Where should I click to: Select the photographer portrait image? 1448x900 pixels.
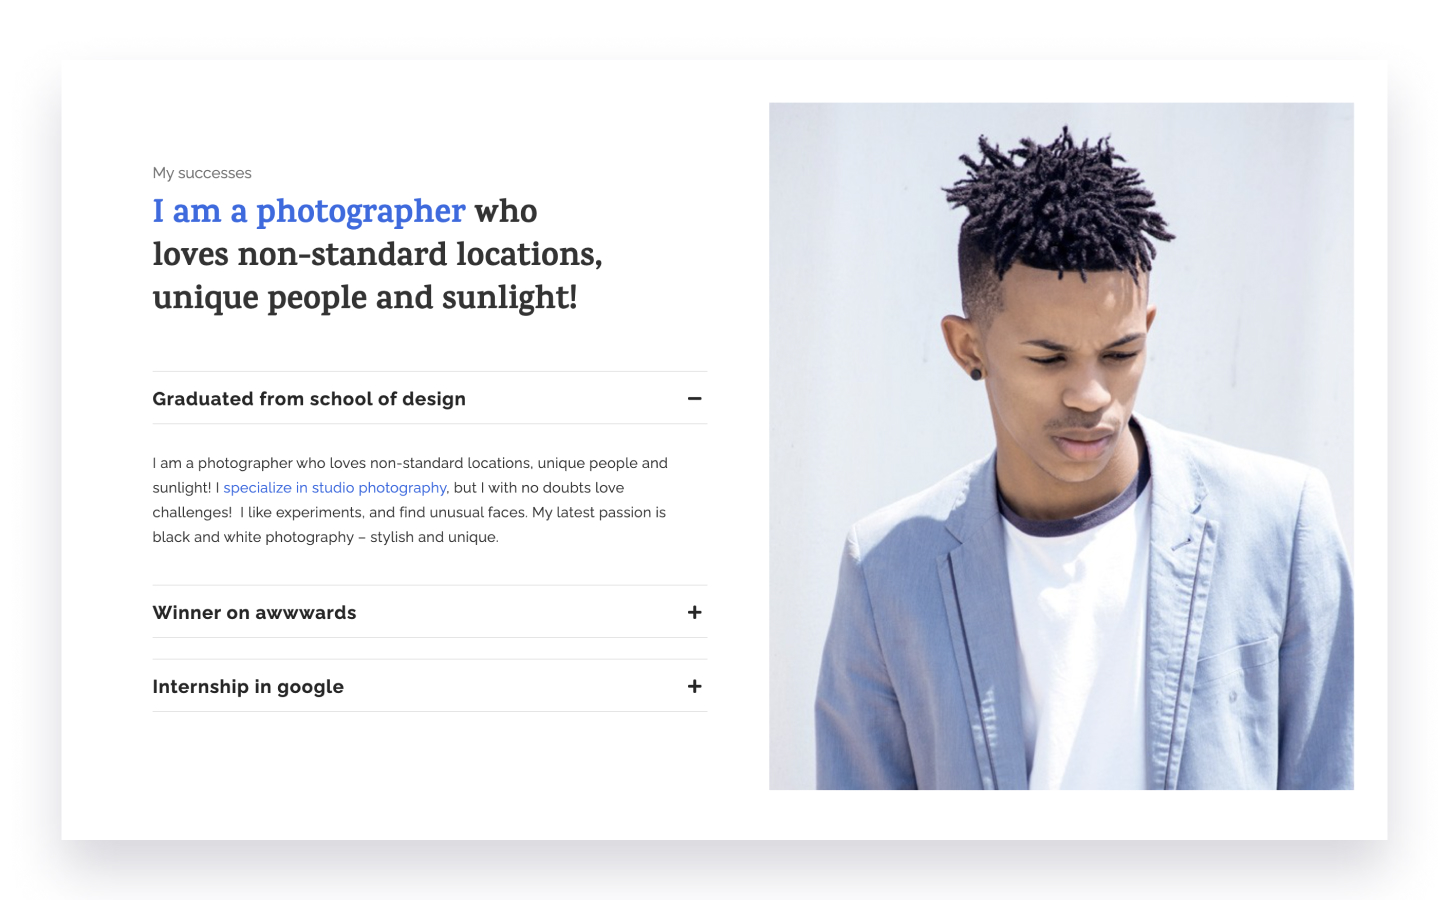click(1061, 446)
